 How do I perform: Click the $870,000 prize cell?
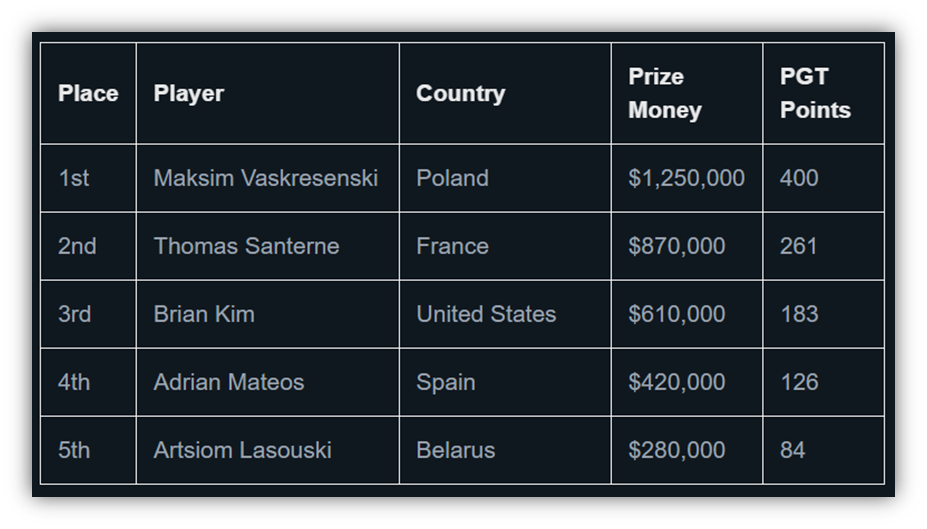click(687, 246)
